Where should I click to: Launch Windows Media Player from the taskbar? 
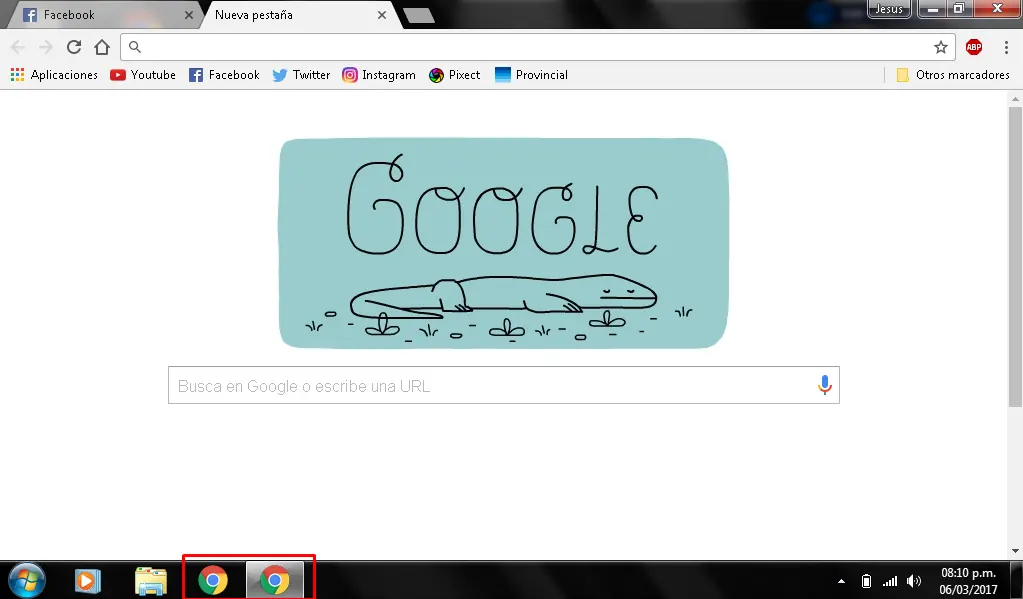click(x=87, y=580)
